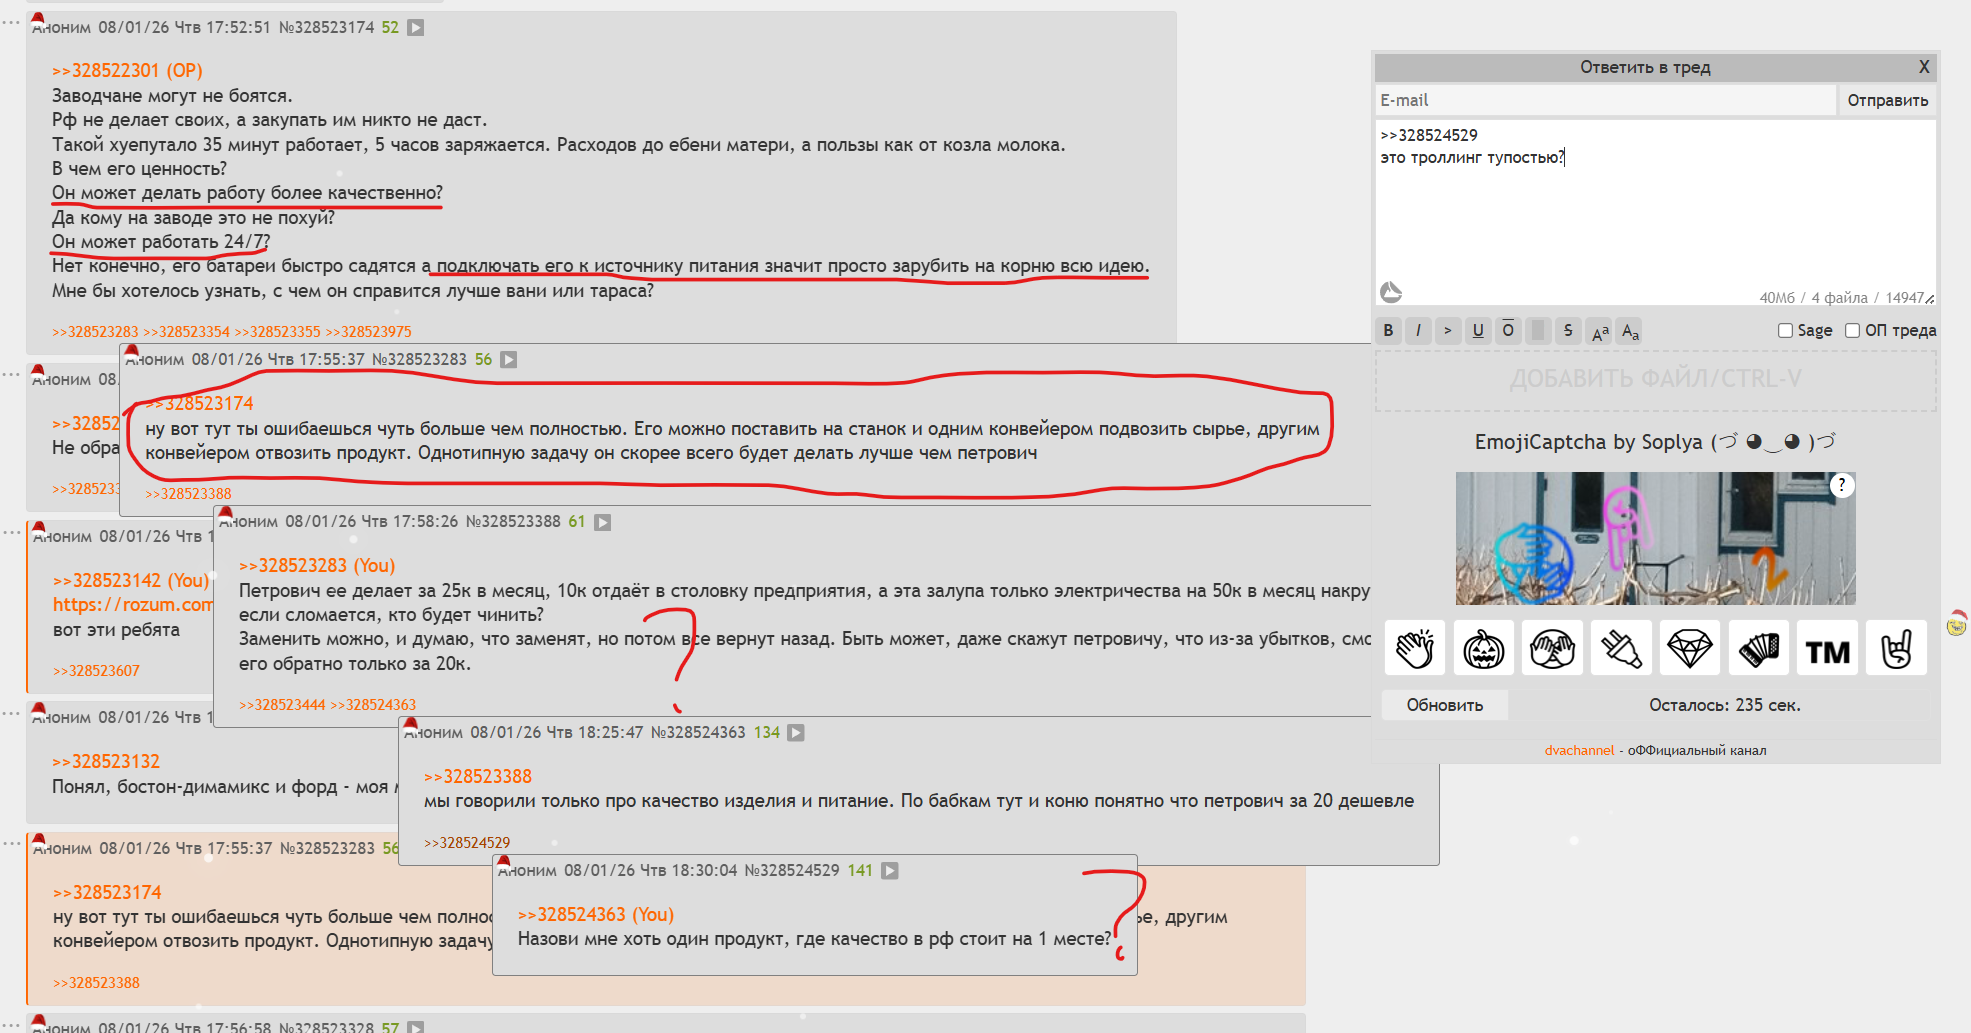
Task: Enable the Sage checkbox
Action: point(1785,331)
